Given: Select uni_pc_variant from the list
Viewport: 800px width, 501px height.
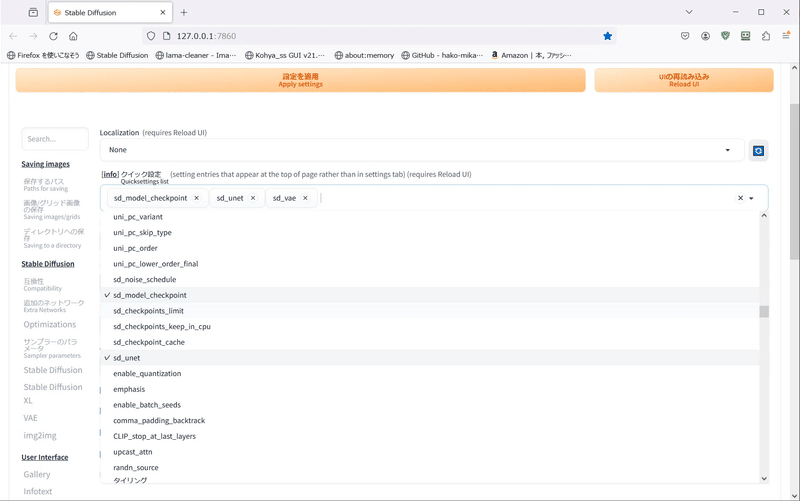Looking at the screenshot, I should pyautogui.click(x=430, y=217).
